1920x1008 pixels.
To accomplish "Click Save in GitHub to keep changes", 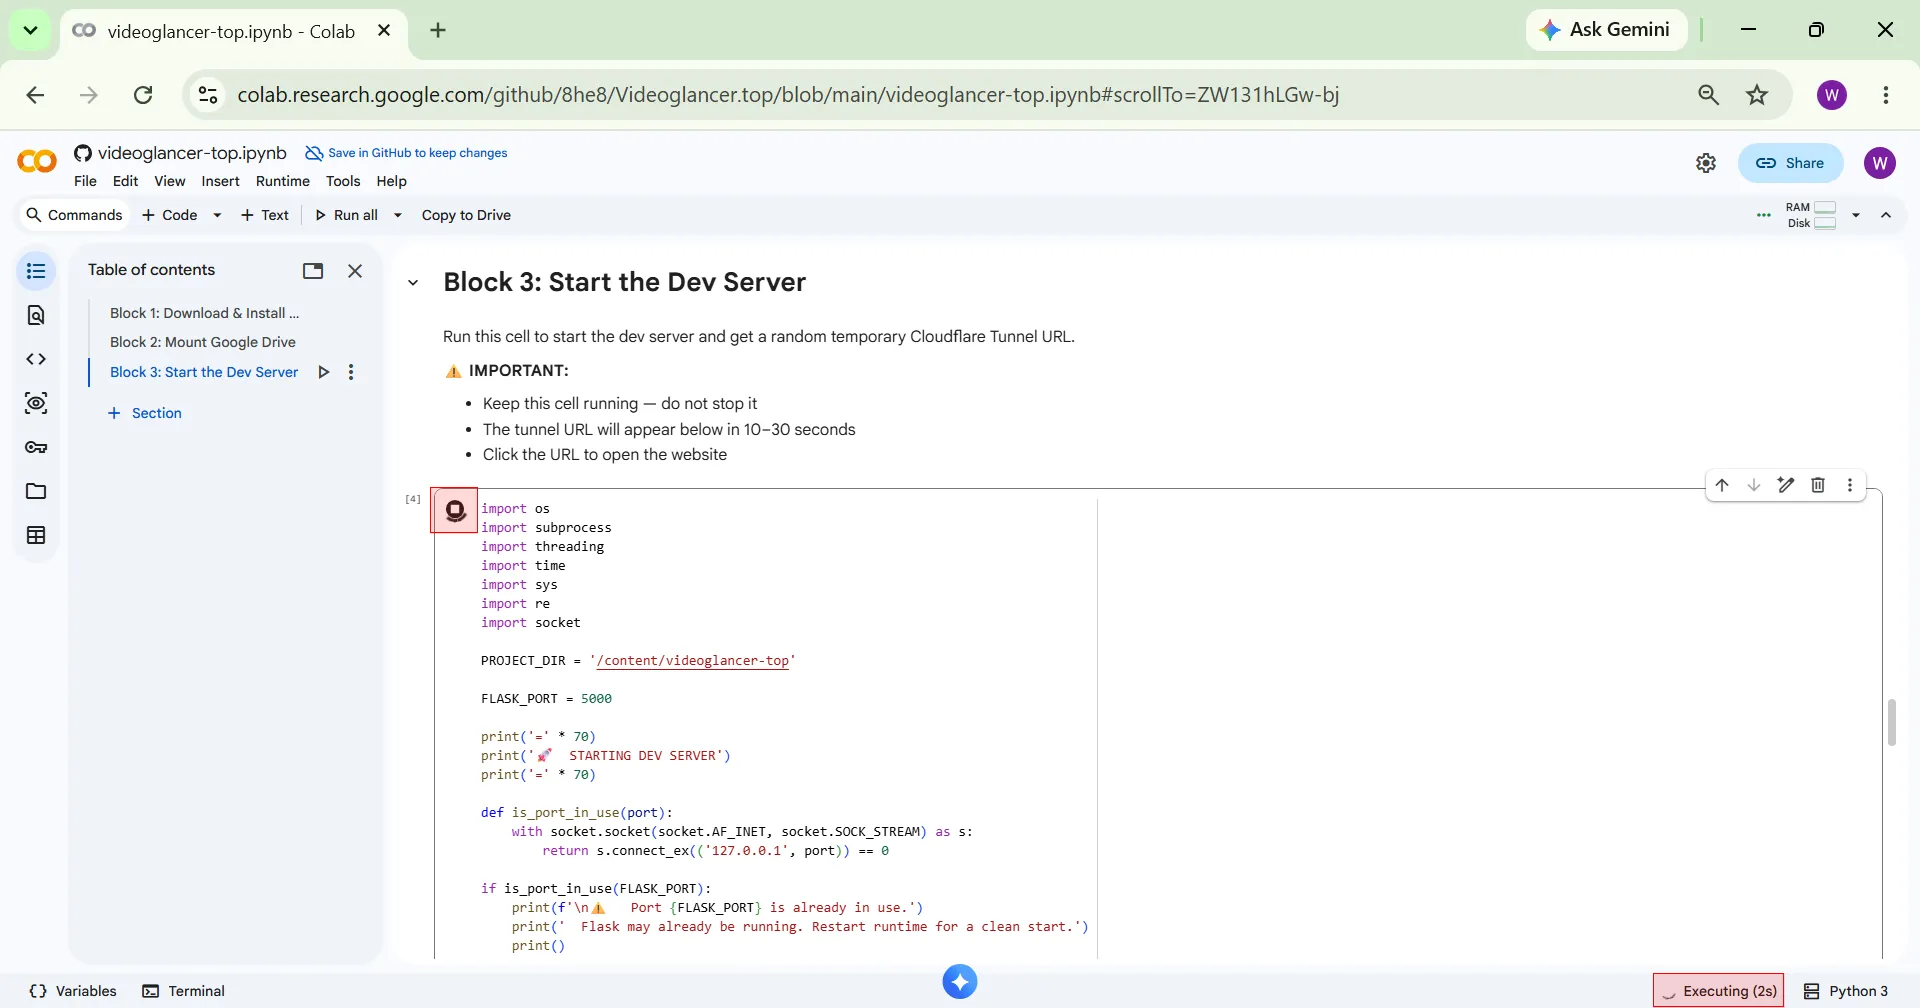I will (x=406, y=153).
